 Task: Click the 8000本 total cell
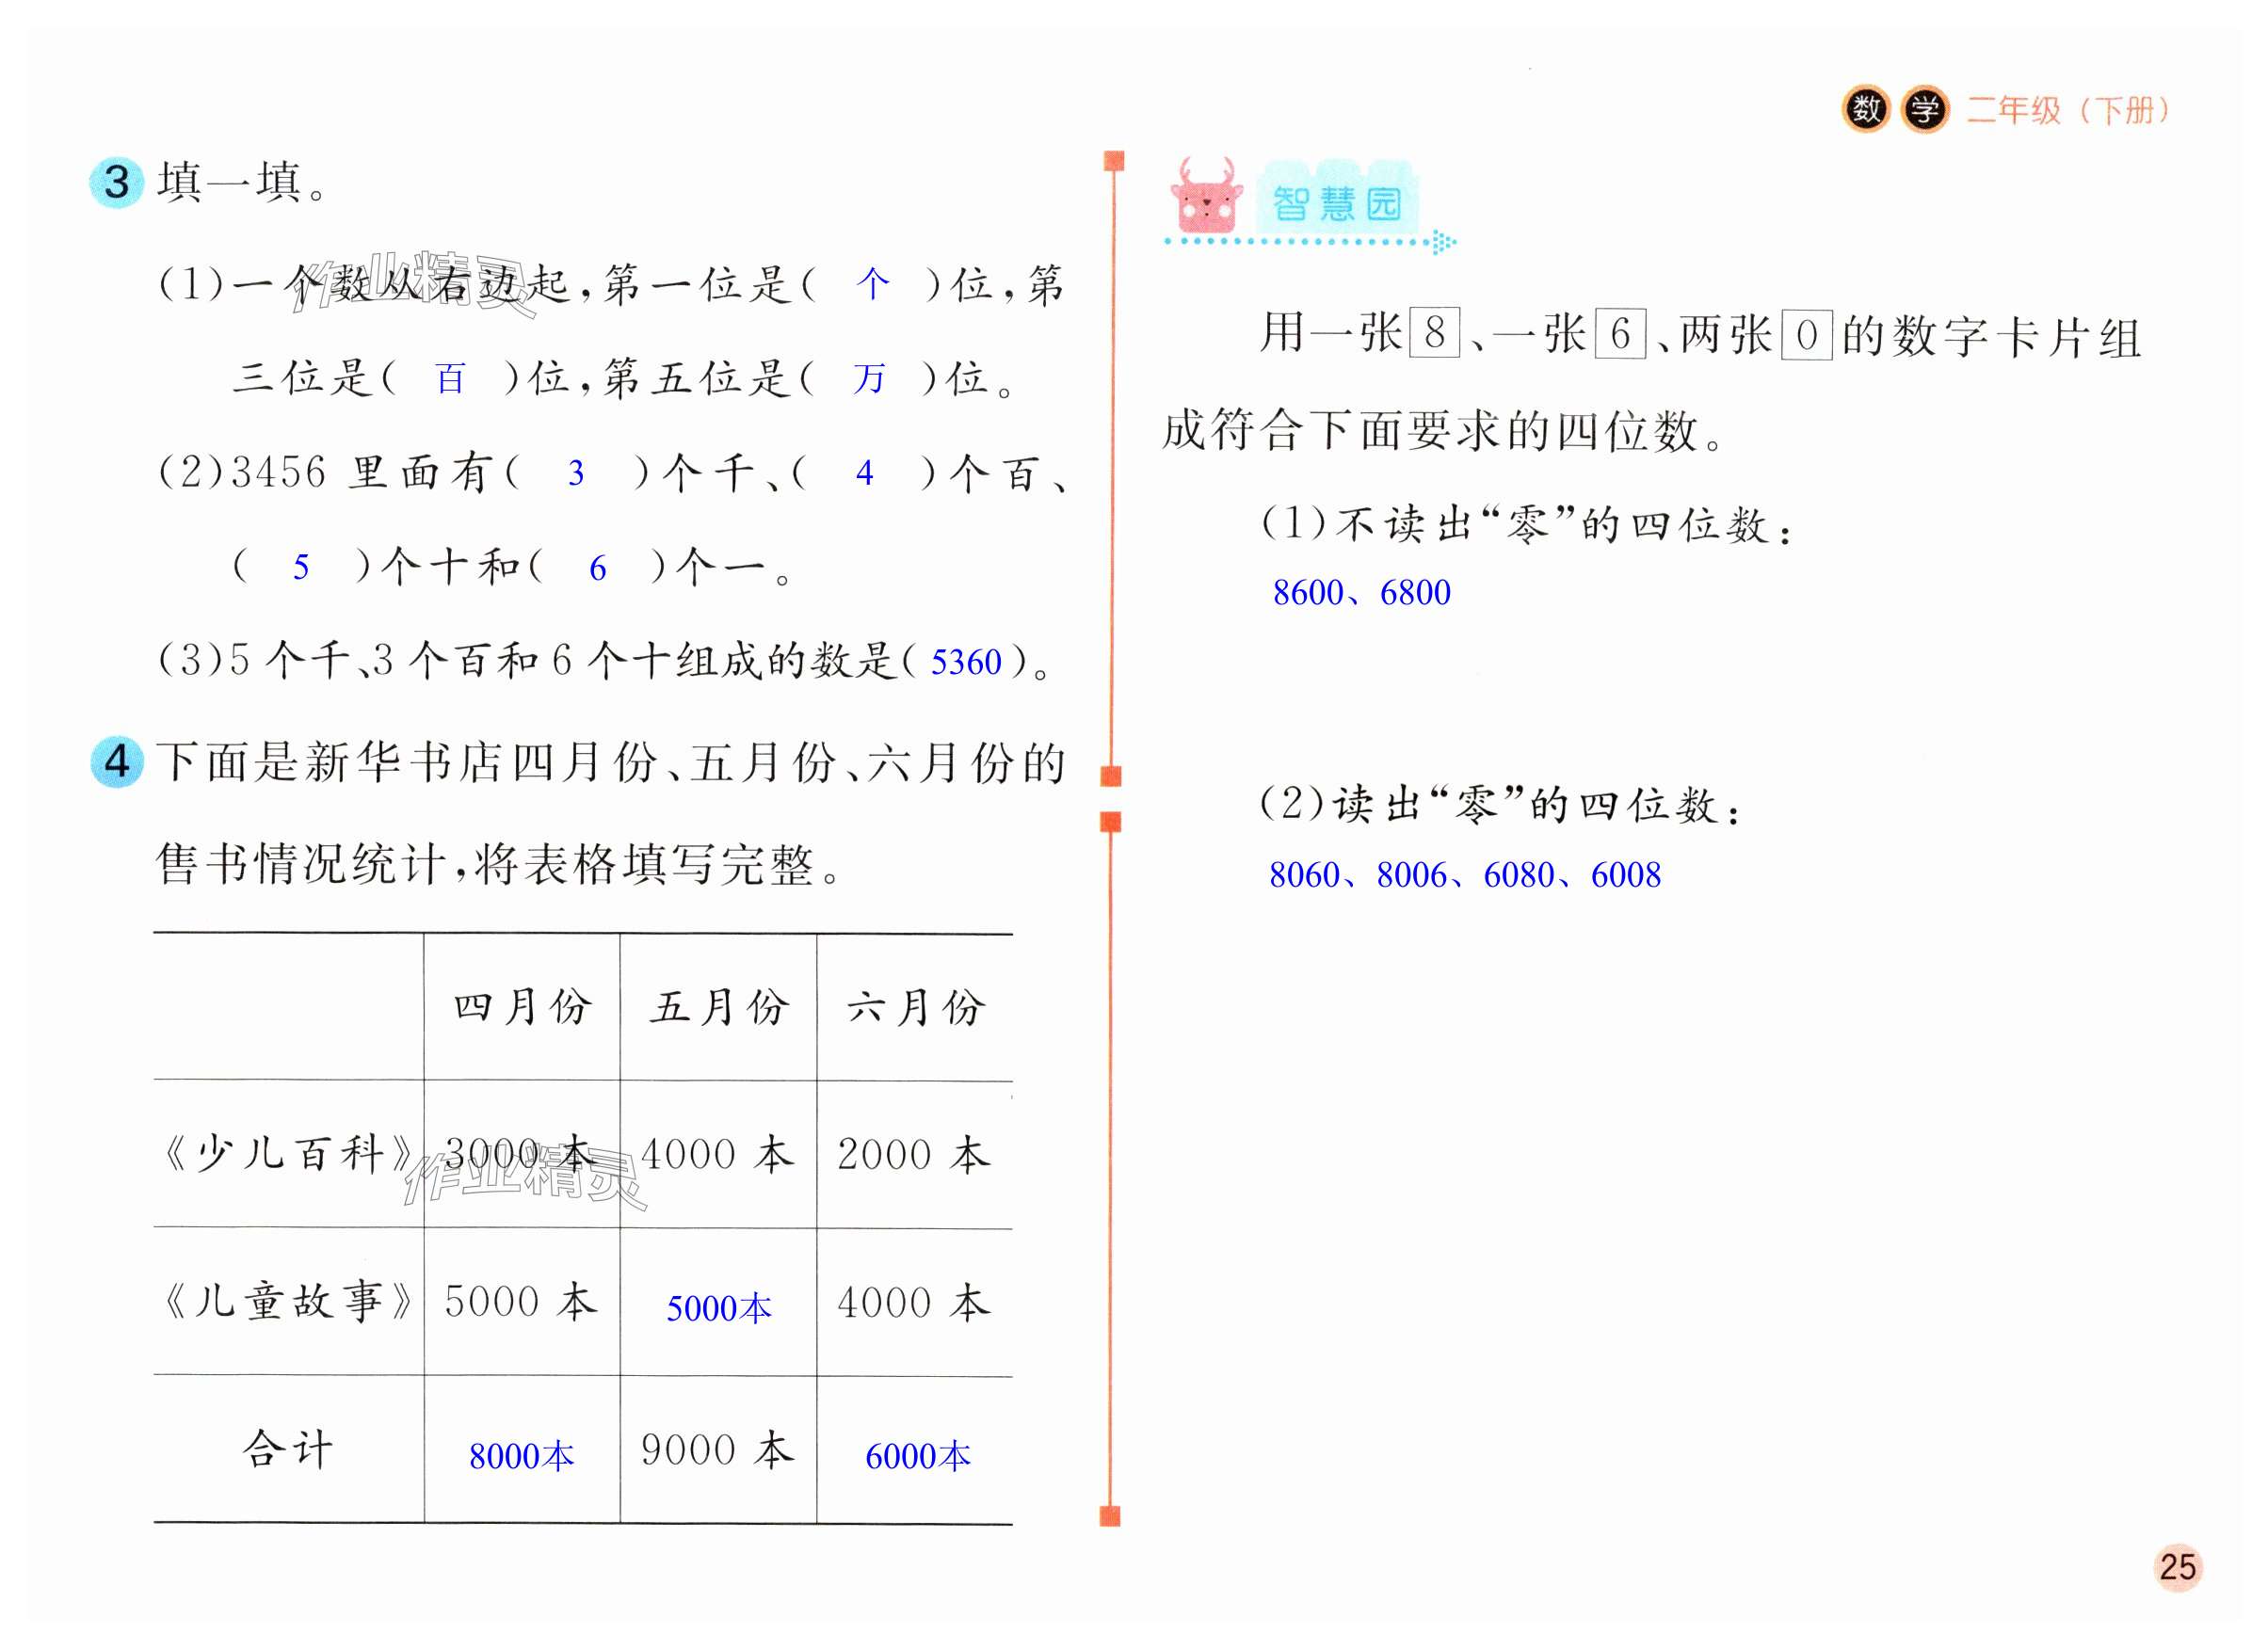tap(521, 1456)
